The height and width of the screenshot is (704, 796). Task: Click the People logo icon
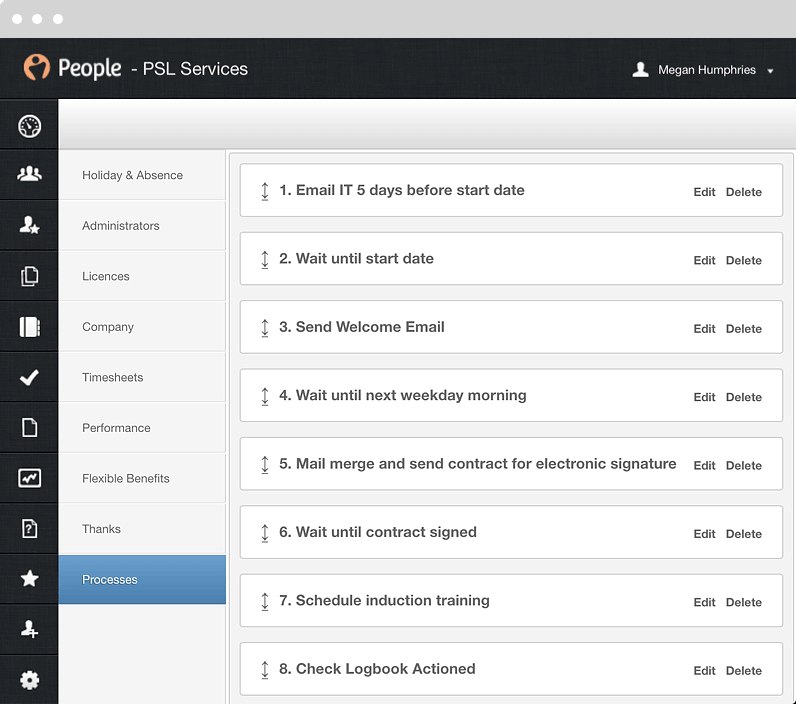(37, 67)
